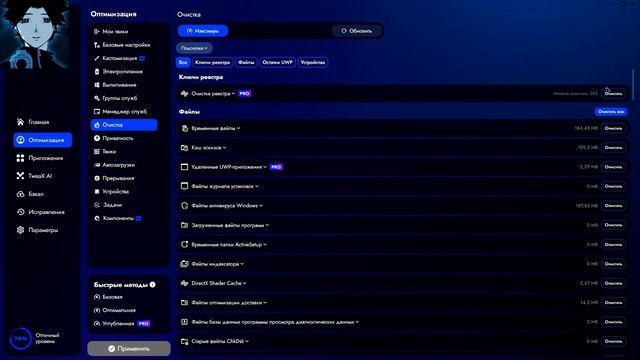Viewport: 640px width, 360px height.
Task: Click the Мои твики icon
Action: tap(97, 31)
